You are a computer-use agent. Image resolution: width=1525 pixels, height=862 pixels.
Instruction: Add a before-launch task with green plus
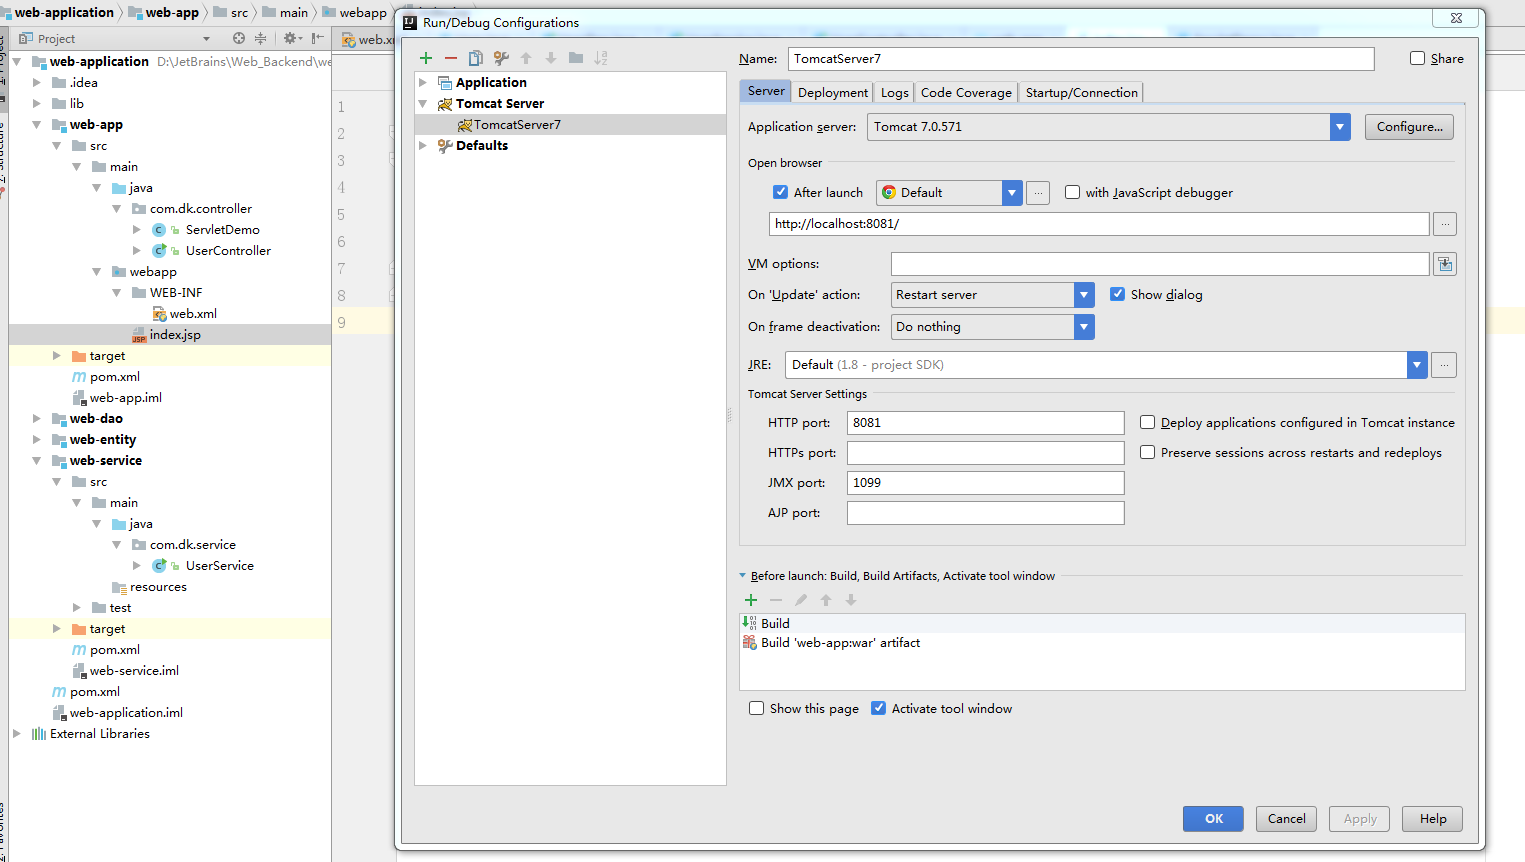751,600
